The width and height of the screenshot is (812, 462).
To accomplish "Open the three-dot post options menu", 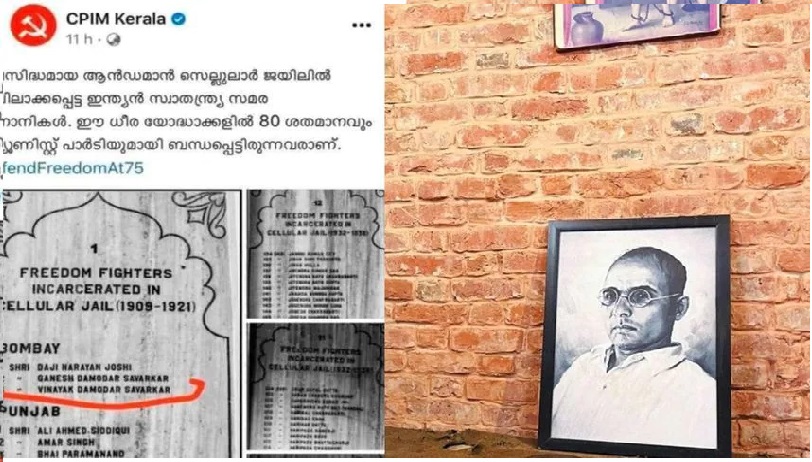I will (361, 25).
